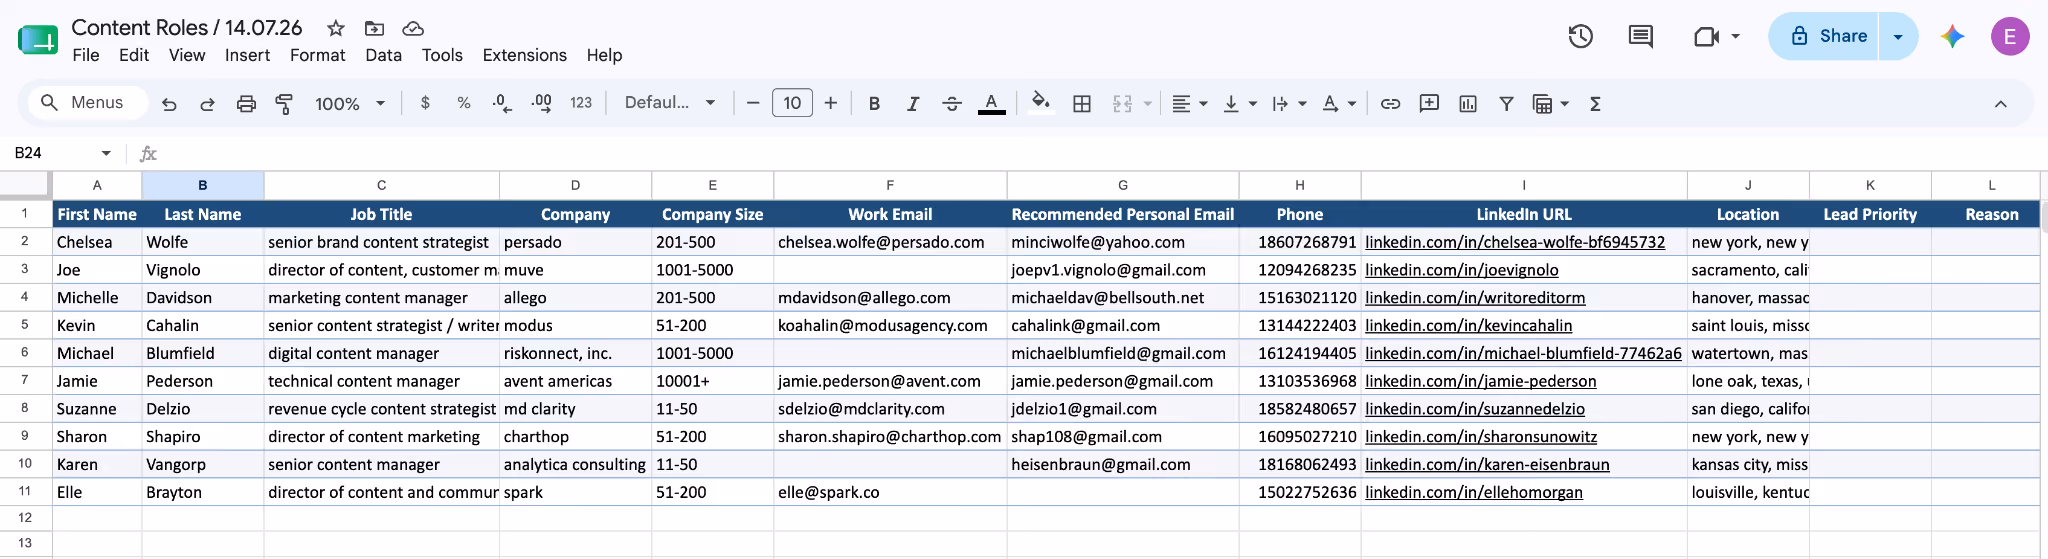Open the font family dropdown
Viewport: 2048px width, 559px height.
coord(670,103)
